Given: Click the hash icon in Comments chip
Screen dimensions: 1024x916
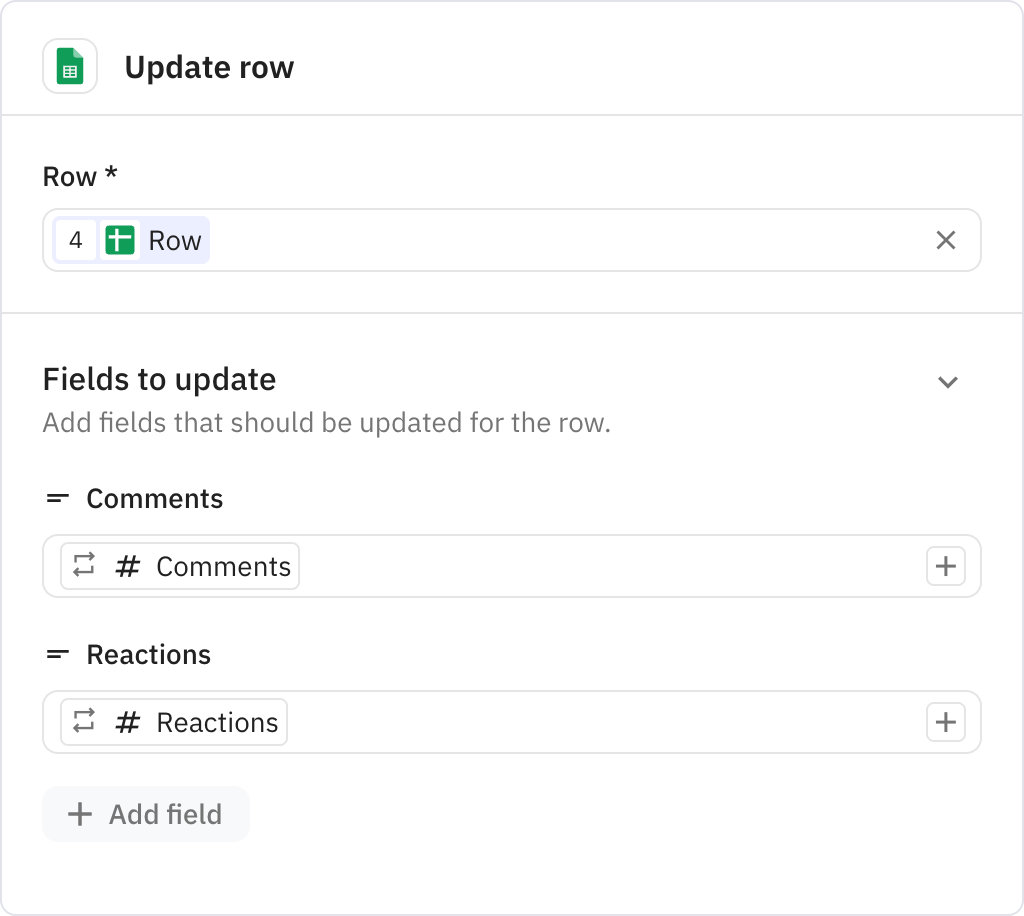Looking at the screenshot, I should coord(128,566).
